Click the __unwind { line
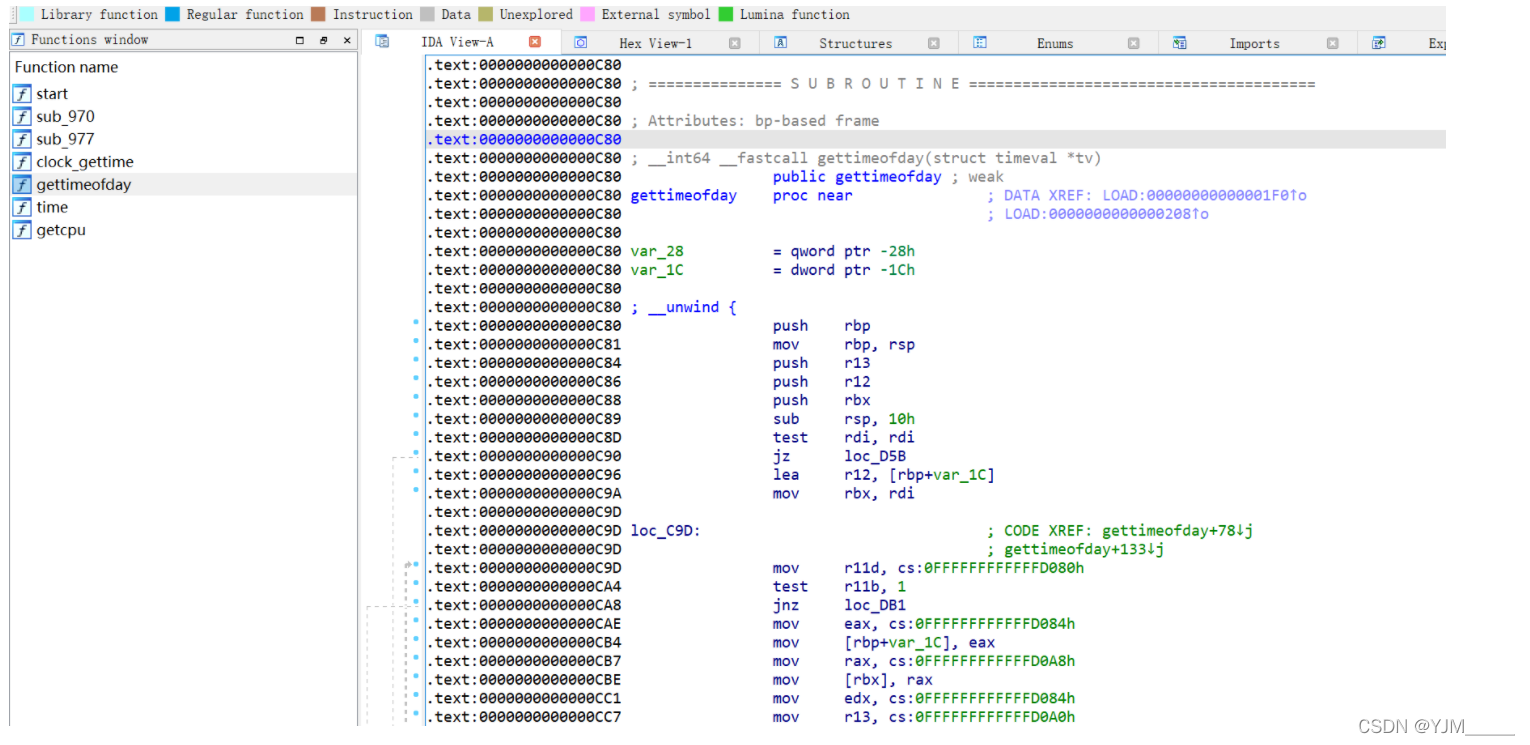Image resolution: width=1530 pixels, height=745 pixels. pyautogui.click(x=683, y=307)
